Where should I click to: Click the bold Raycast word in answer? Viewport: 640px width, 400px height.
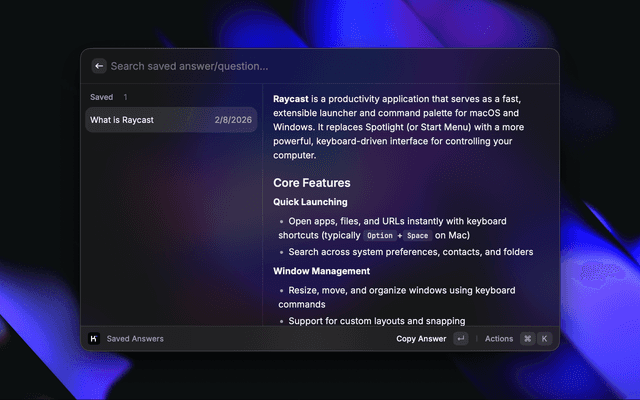click(x=291, y=100)
